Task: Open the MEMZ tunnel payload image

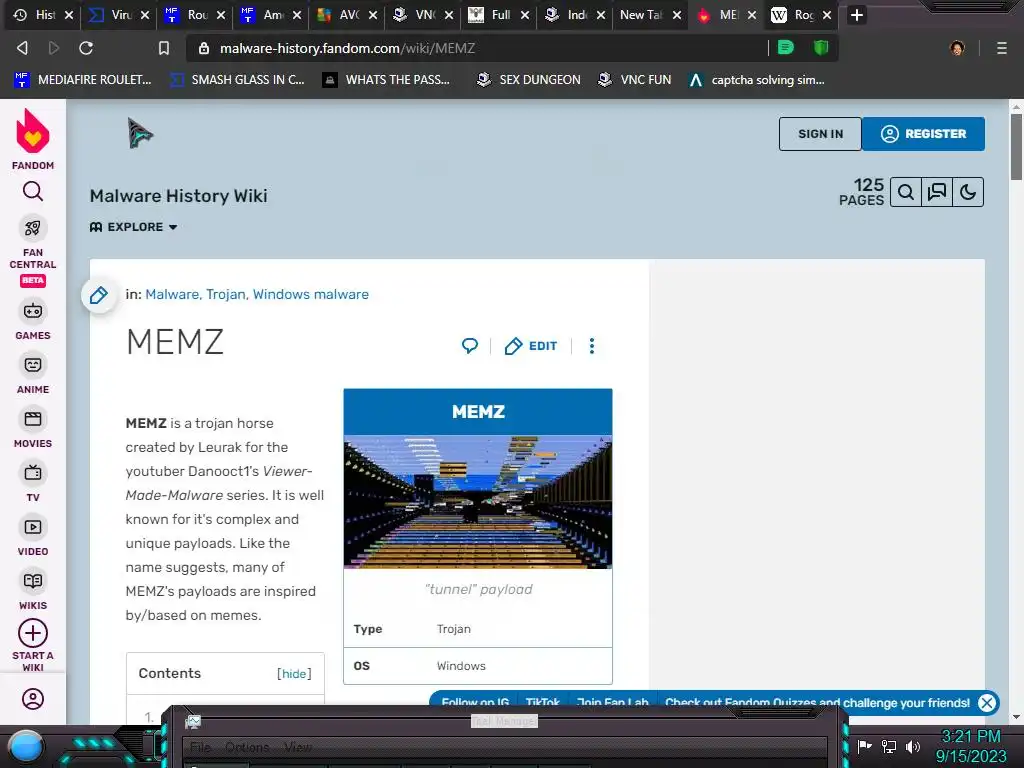Action: (x=478, y=502)
